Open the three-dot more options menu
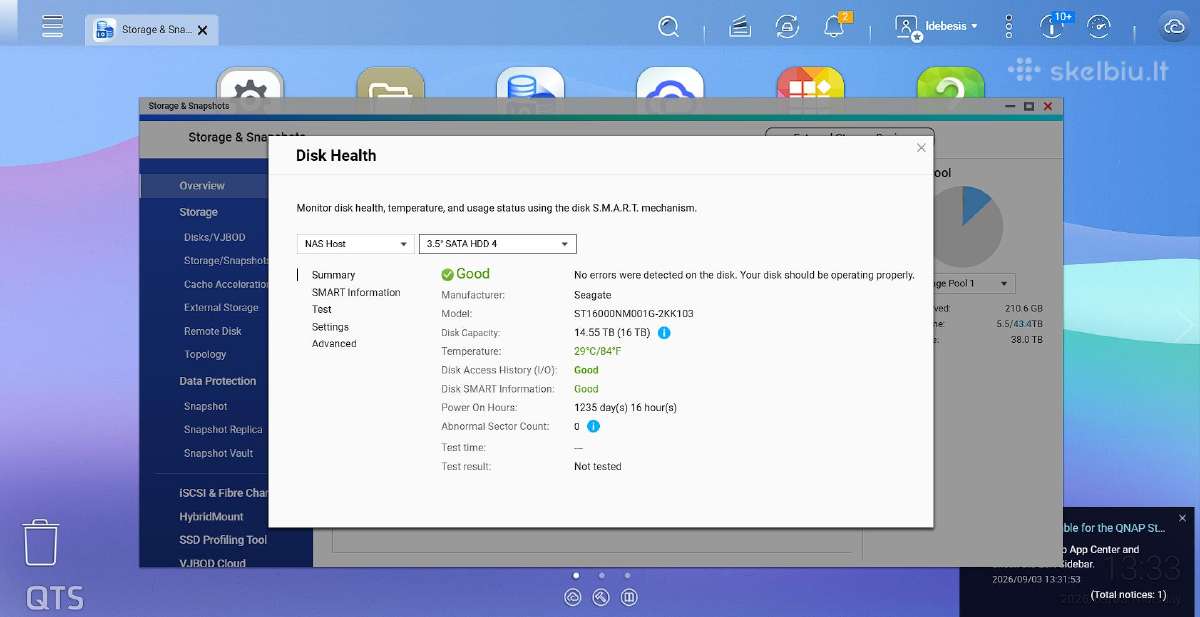This screenshot has width=1200, height=617. [x=1010, y=26]
